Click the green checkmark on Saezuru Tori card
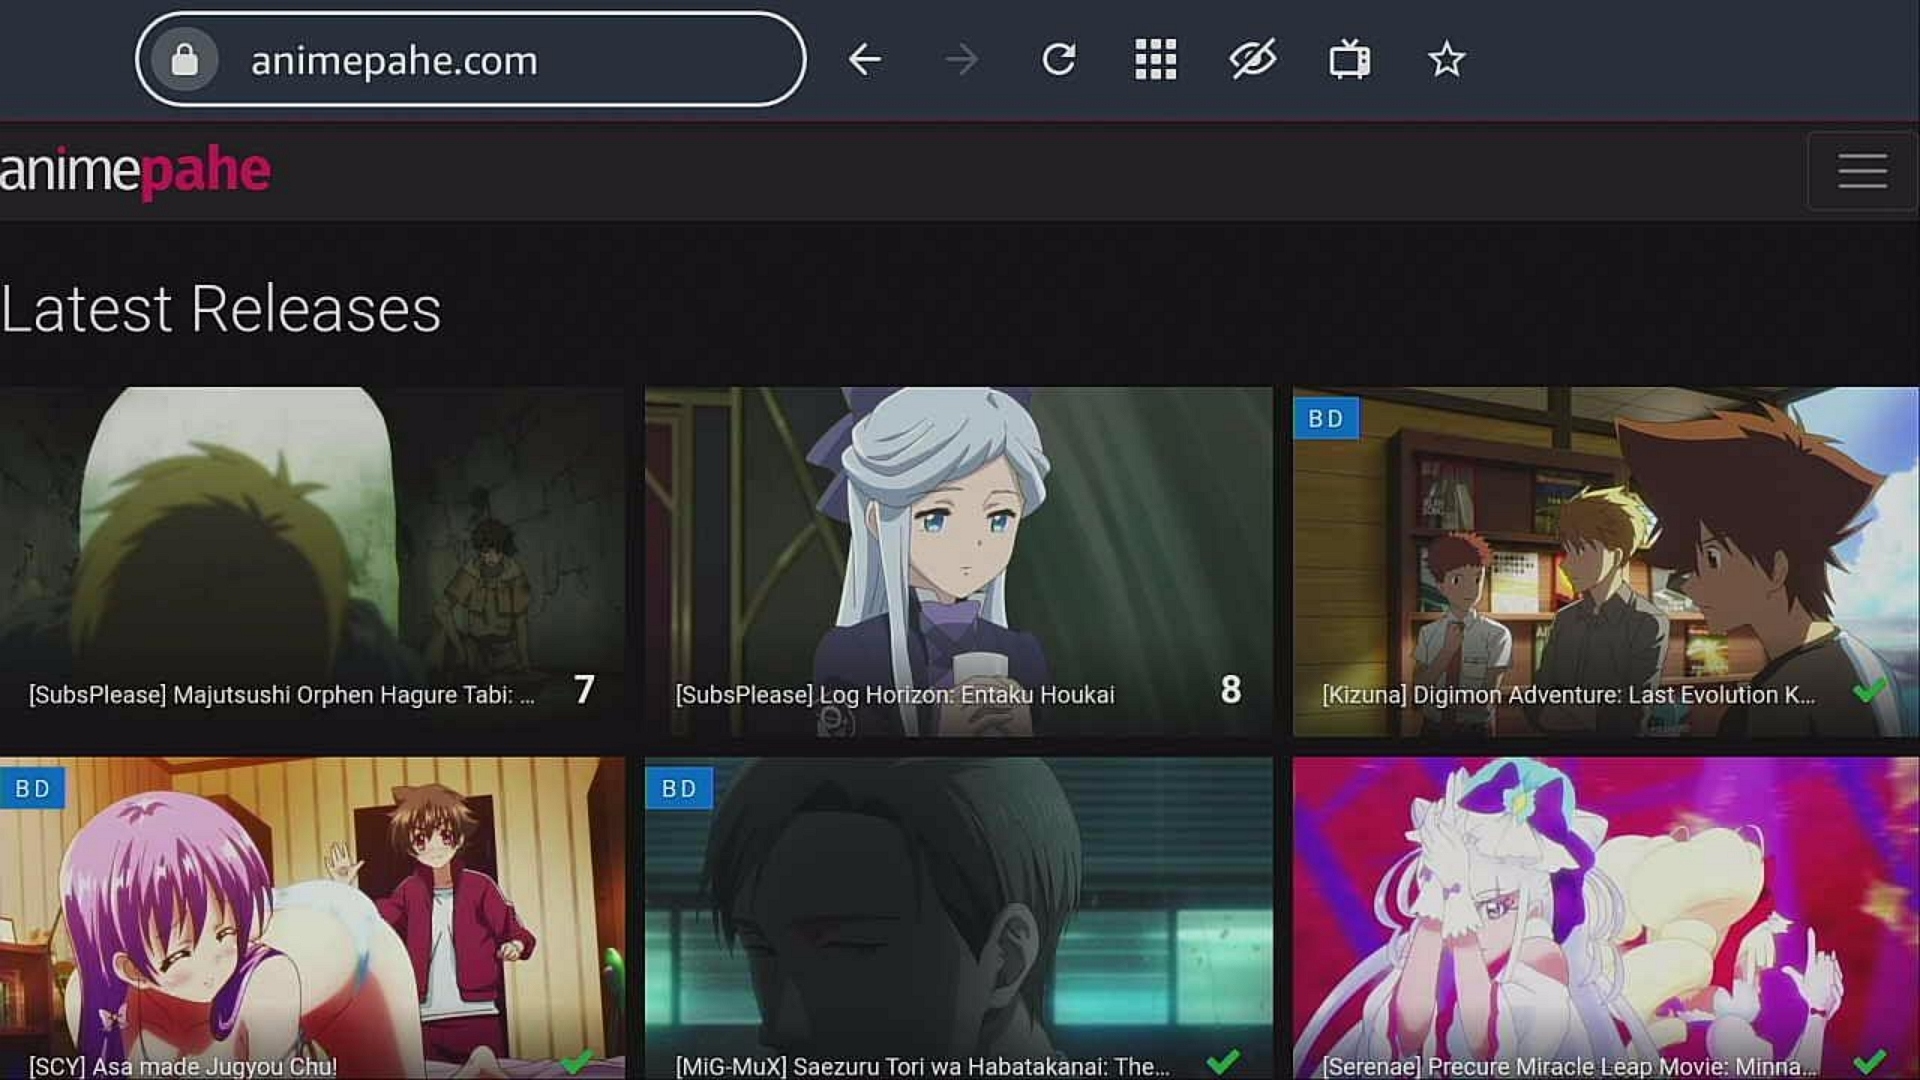Image resolution: width=1920 pixels, height=1080 pixels. click(x=1223, y=1061)
